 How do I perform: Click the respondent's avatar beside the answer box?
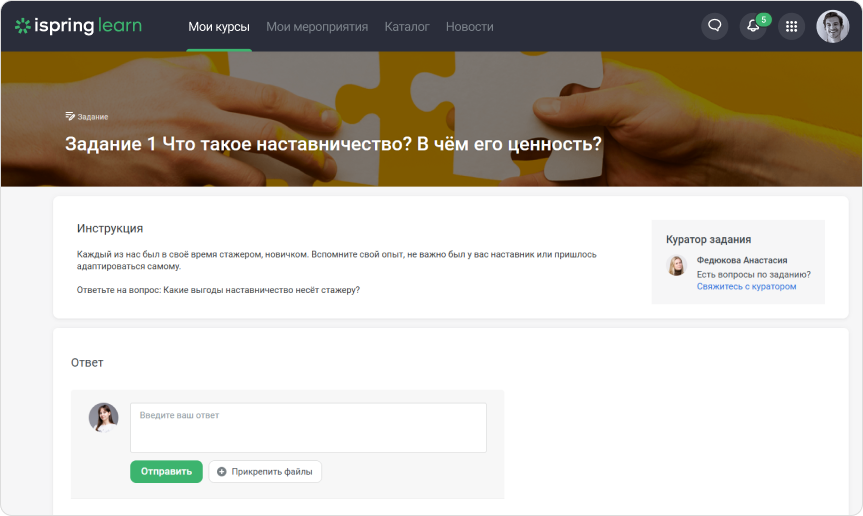pyautogui.click(x=103, y=418)
